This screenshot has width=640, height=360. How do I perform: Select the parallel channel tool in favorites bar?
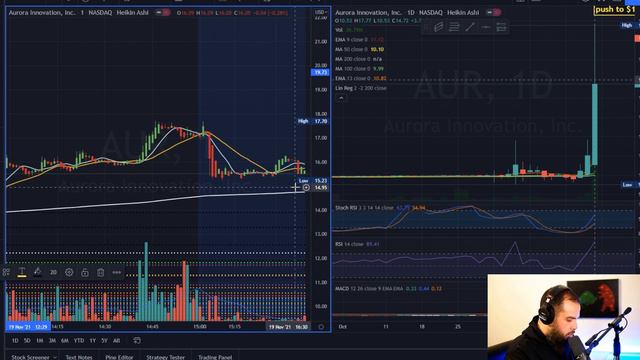pos(439,27)
